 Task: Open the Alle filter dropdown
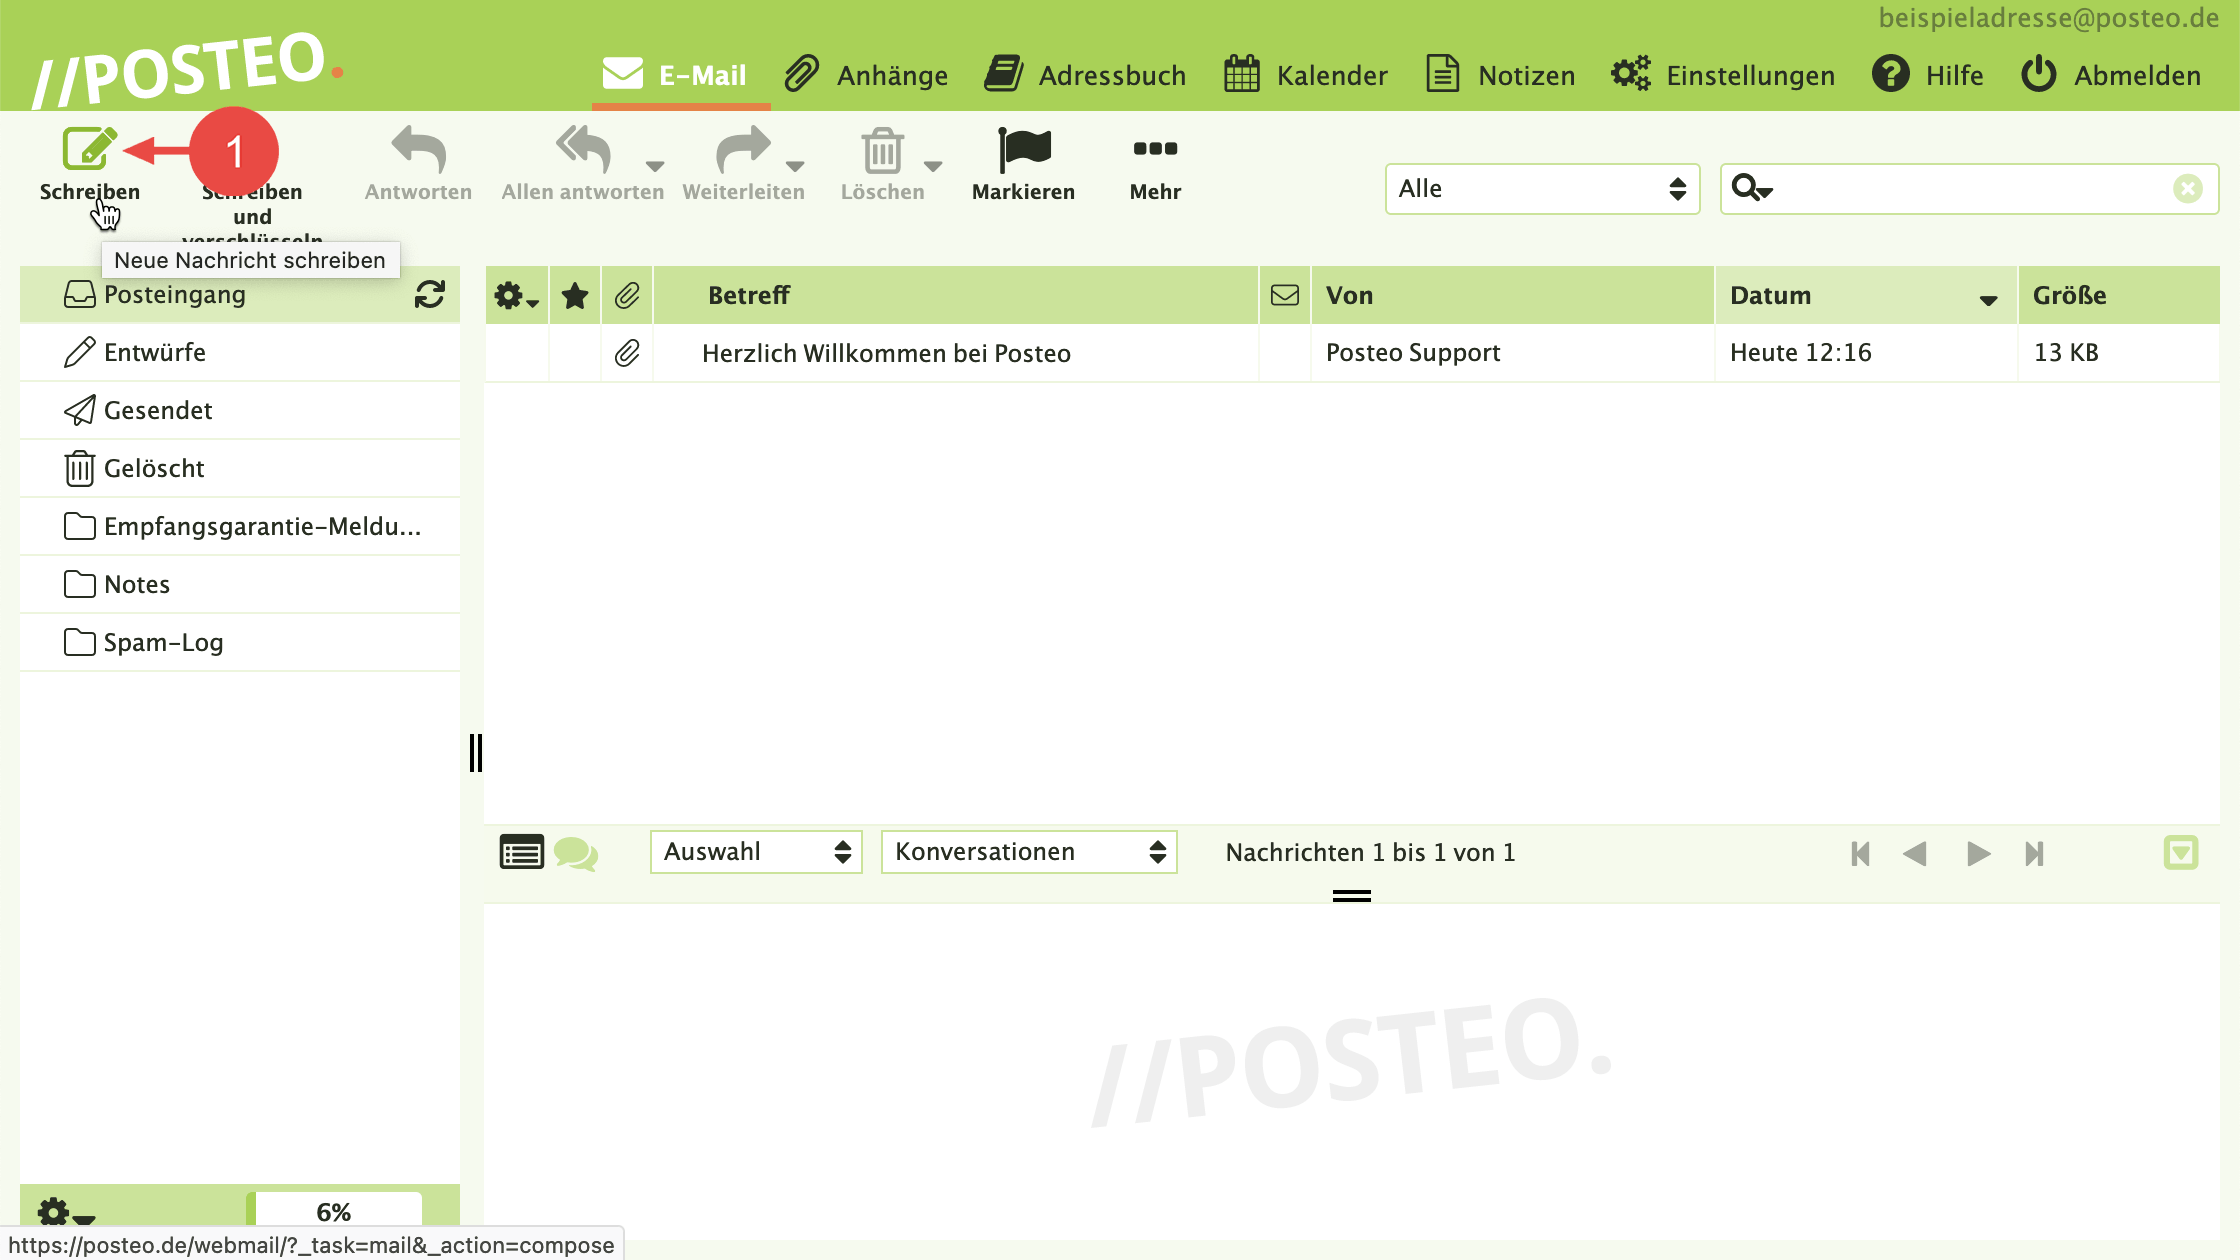pos(1542,189)
